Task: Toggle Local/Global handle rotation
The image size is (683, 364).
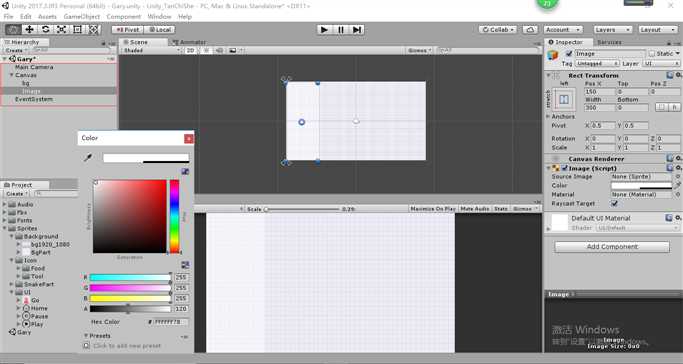Action: [160, 30]
